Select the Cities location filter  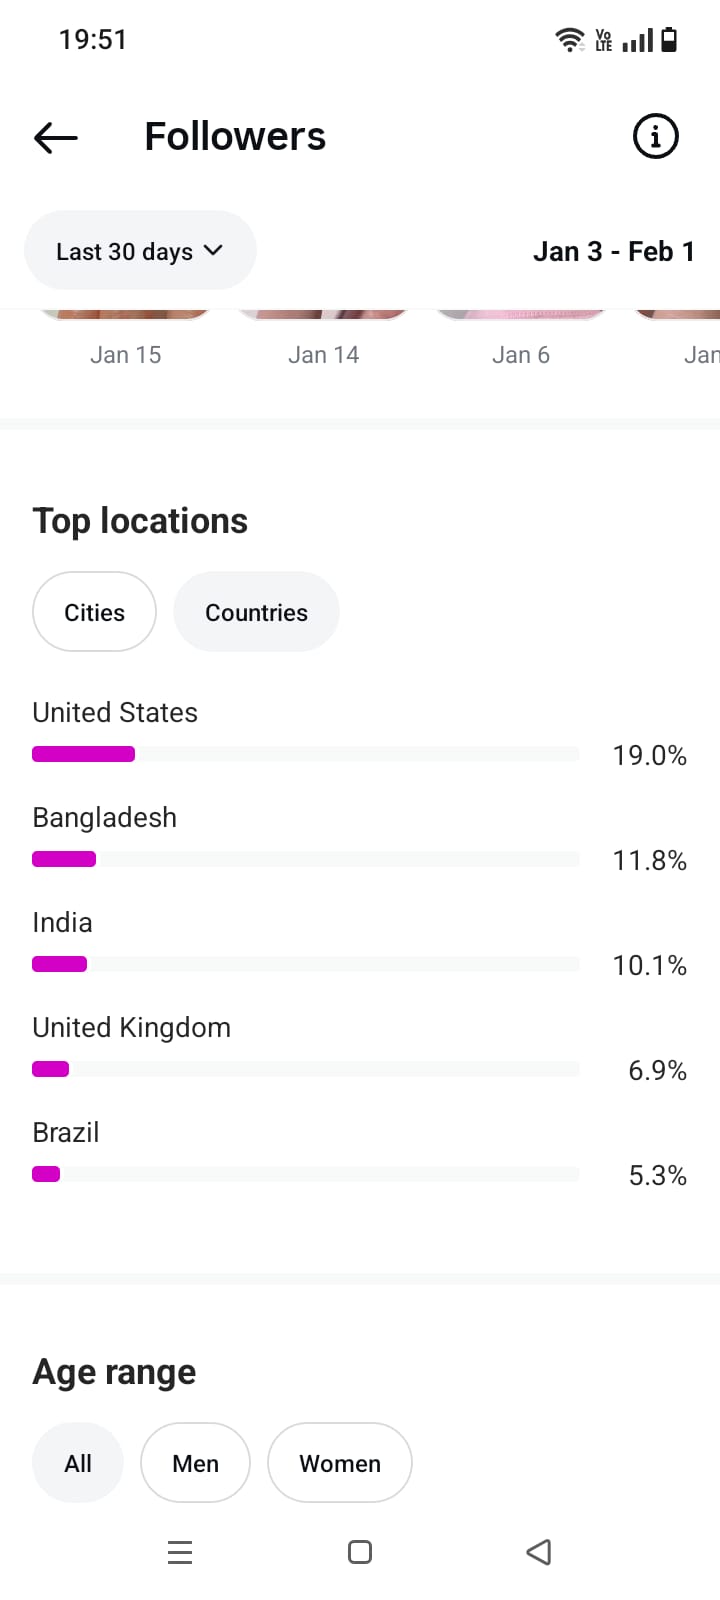(94, 612)
